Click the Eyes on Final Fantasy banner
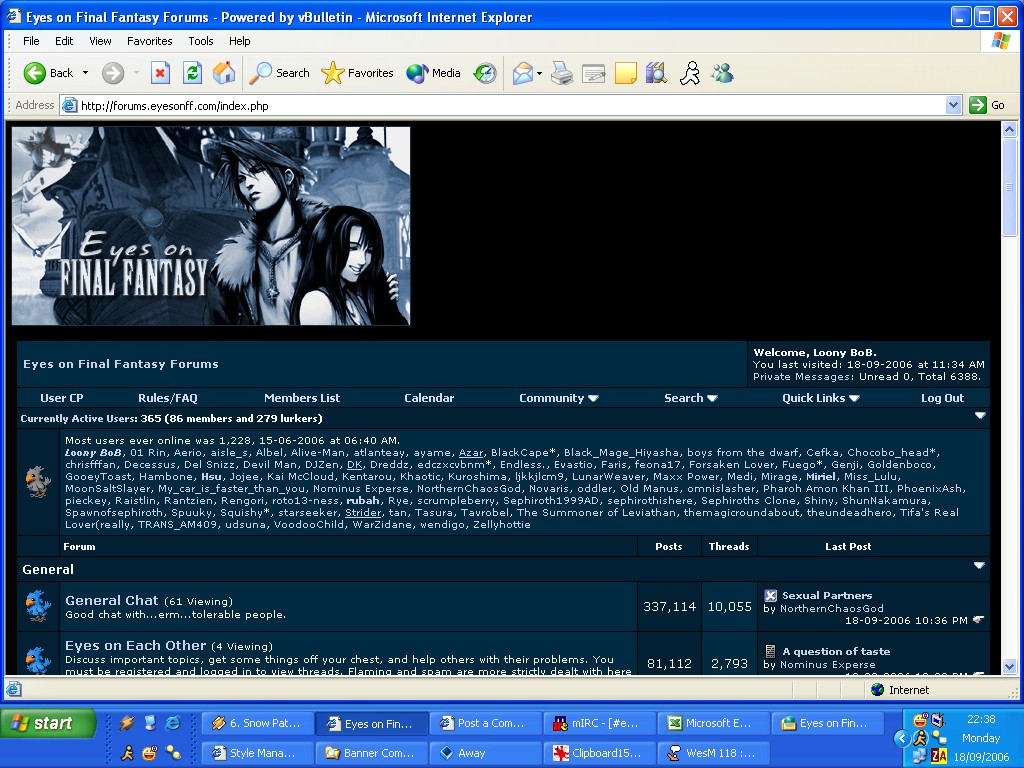The image size is (1024, 768). point(211,226)
